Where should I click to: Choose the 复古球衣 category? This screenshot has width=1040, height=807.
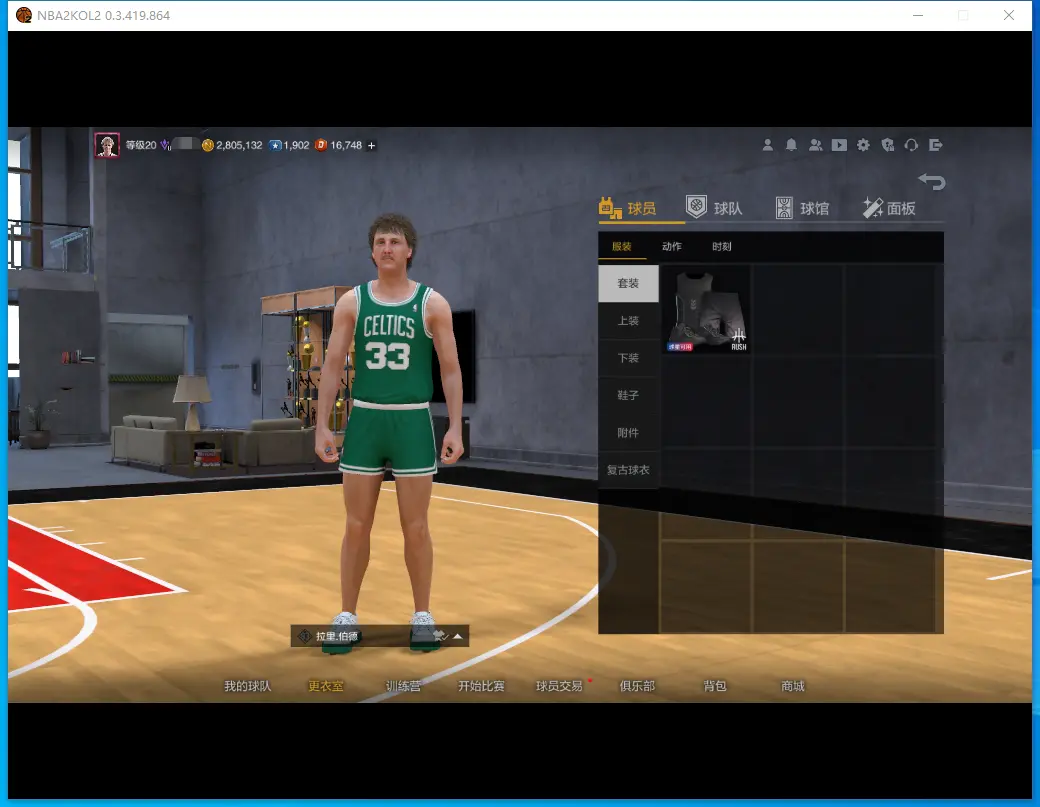pyautogui.click(x=628, y=469)
